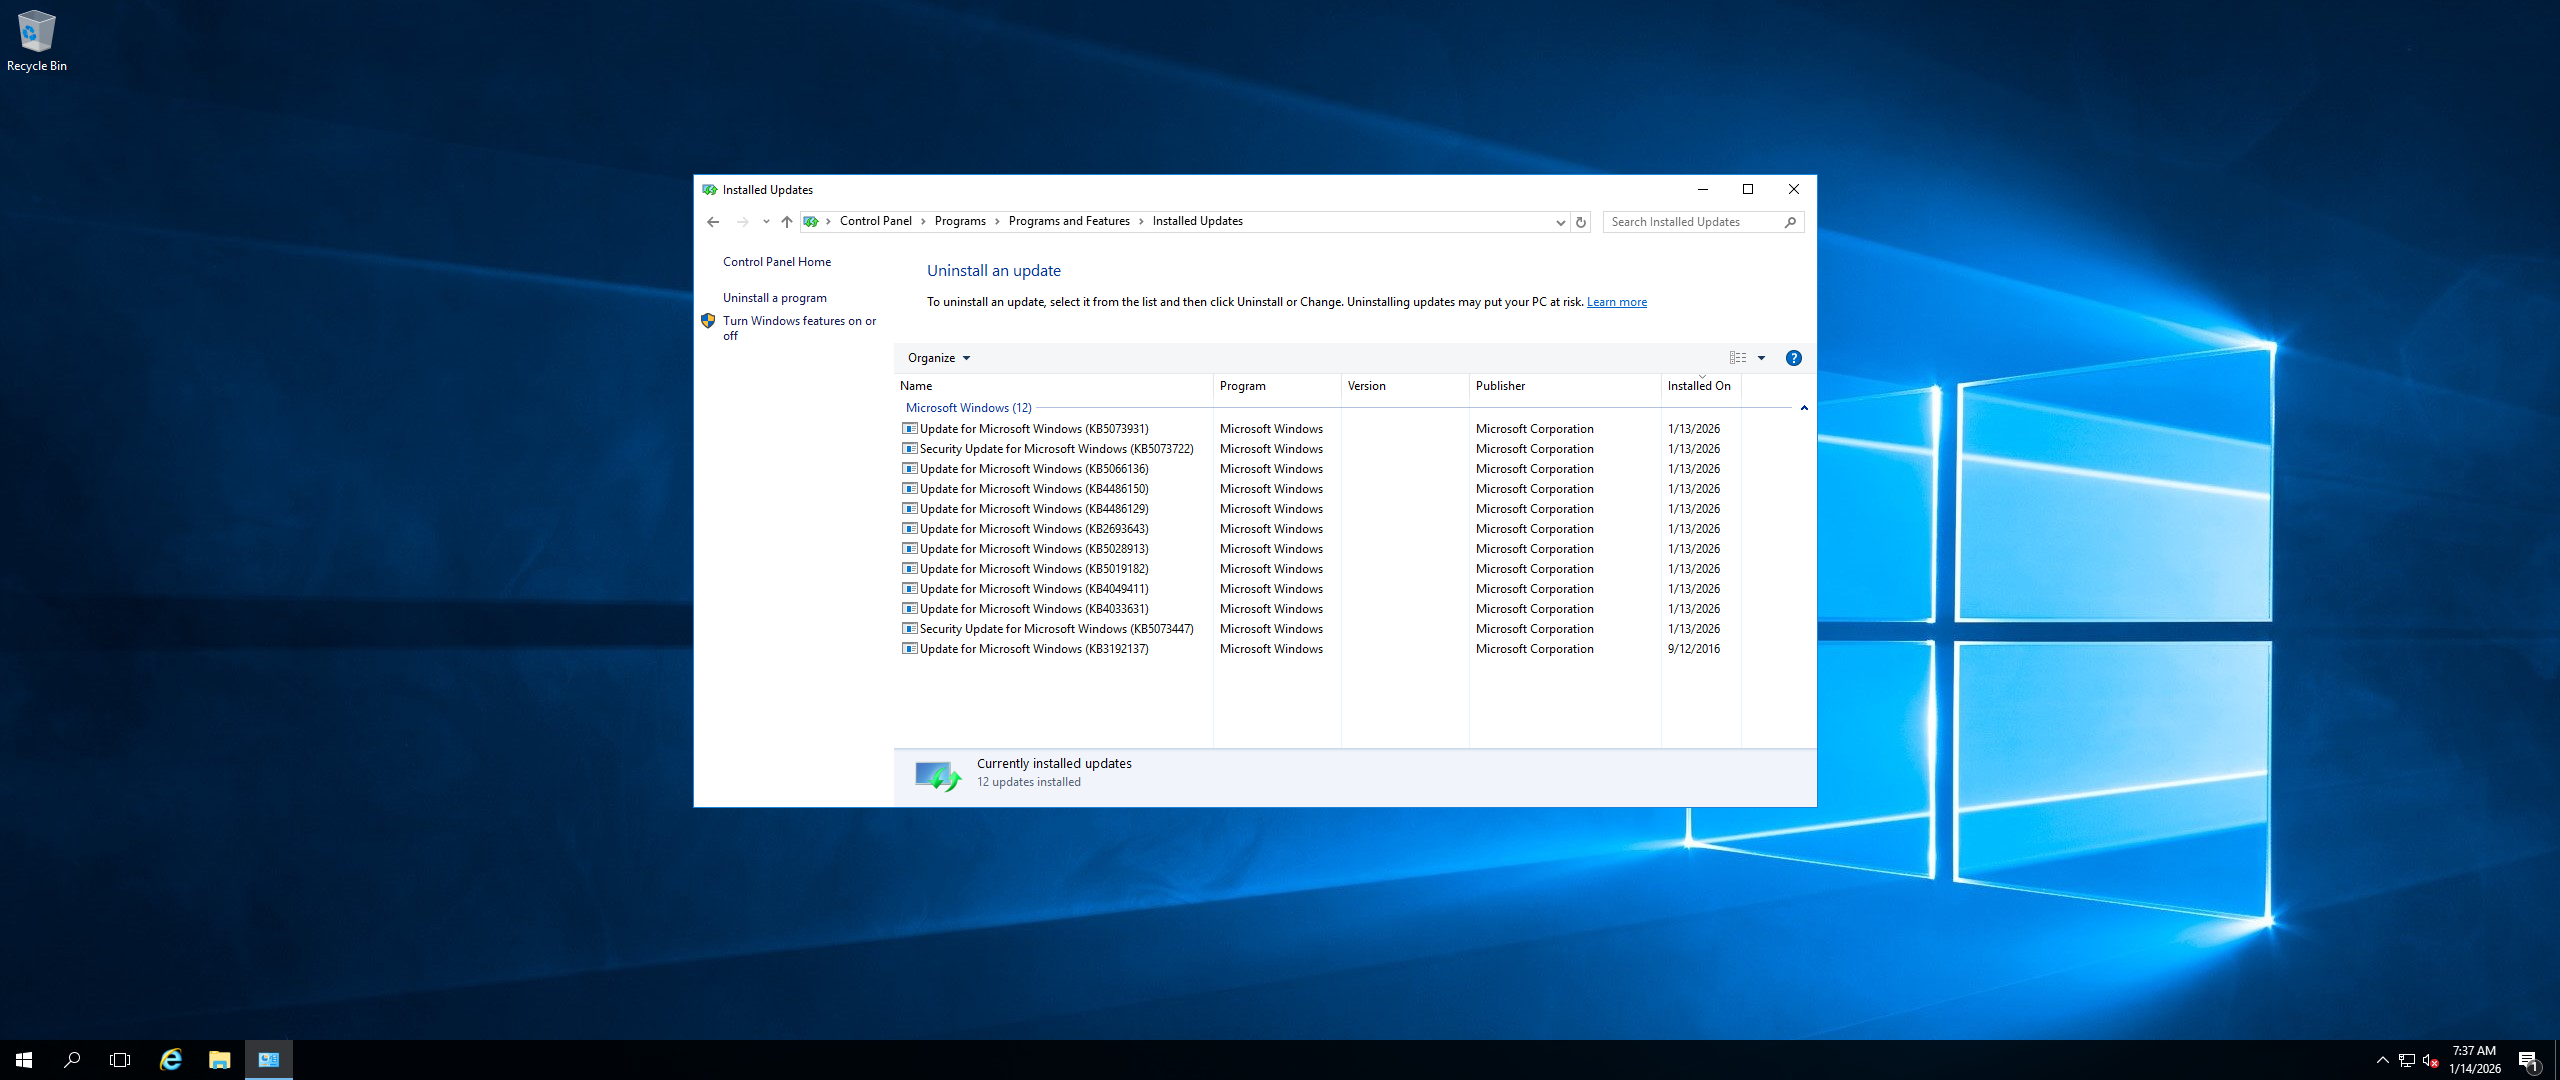Open the address bar history dropdown
Screen dimensions: 2560x1080
coord(1560,222)
